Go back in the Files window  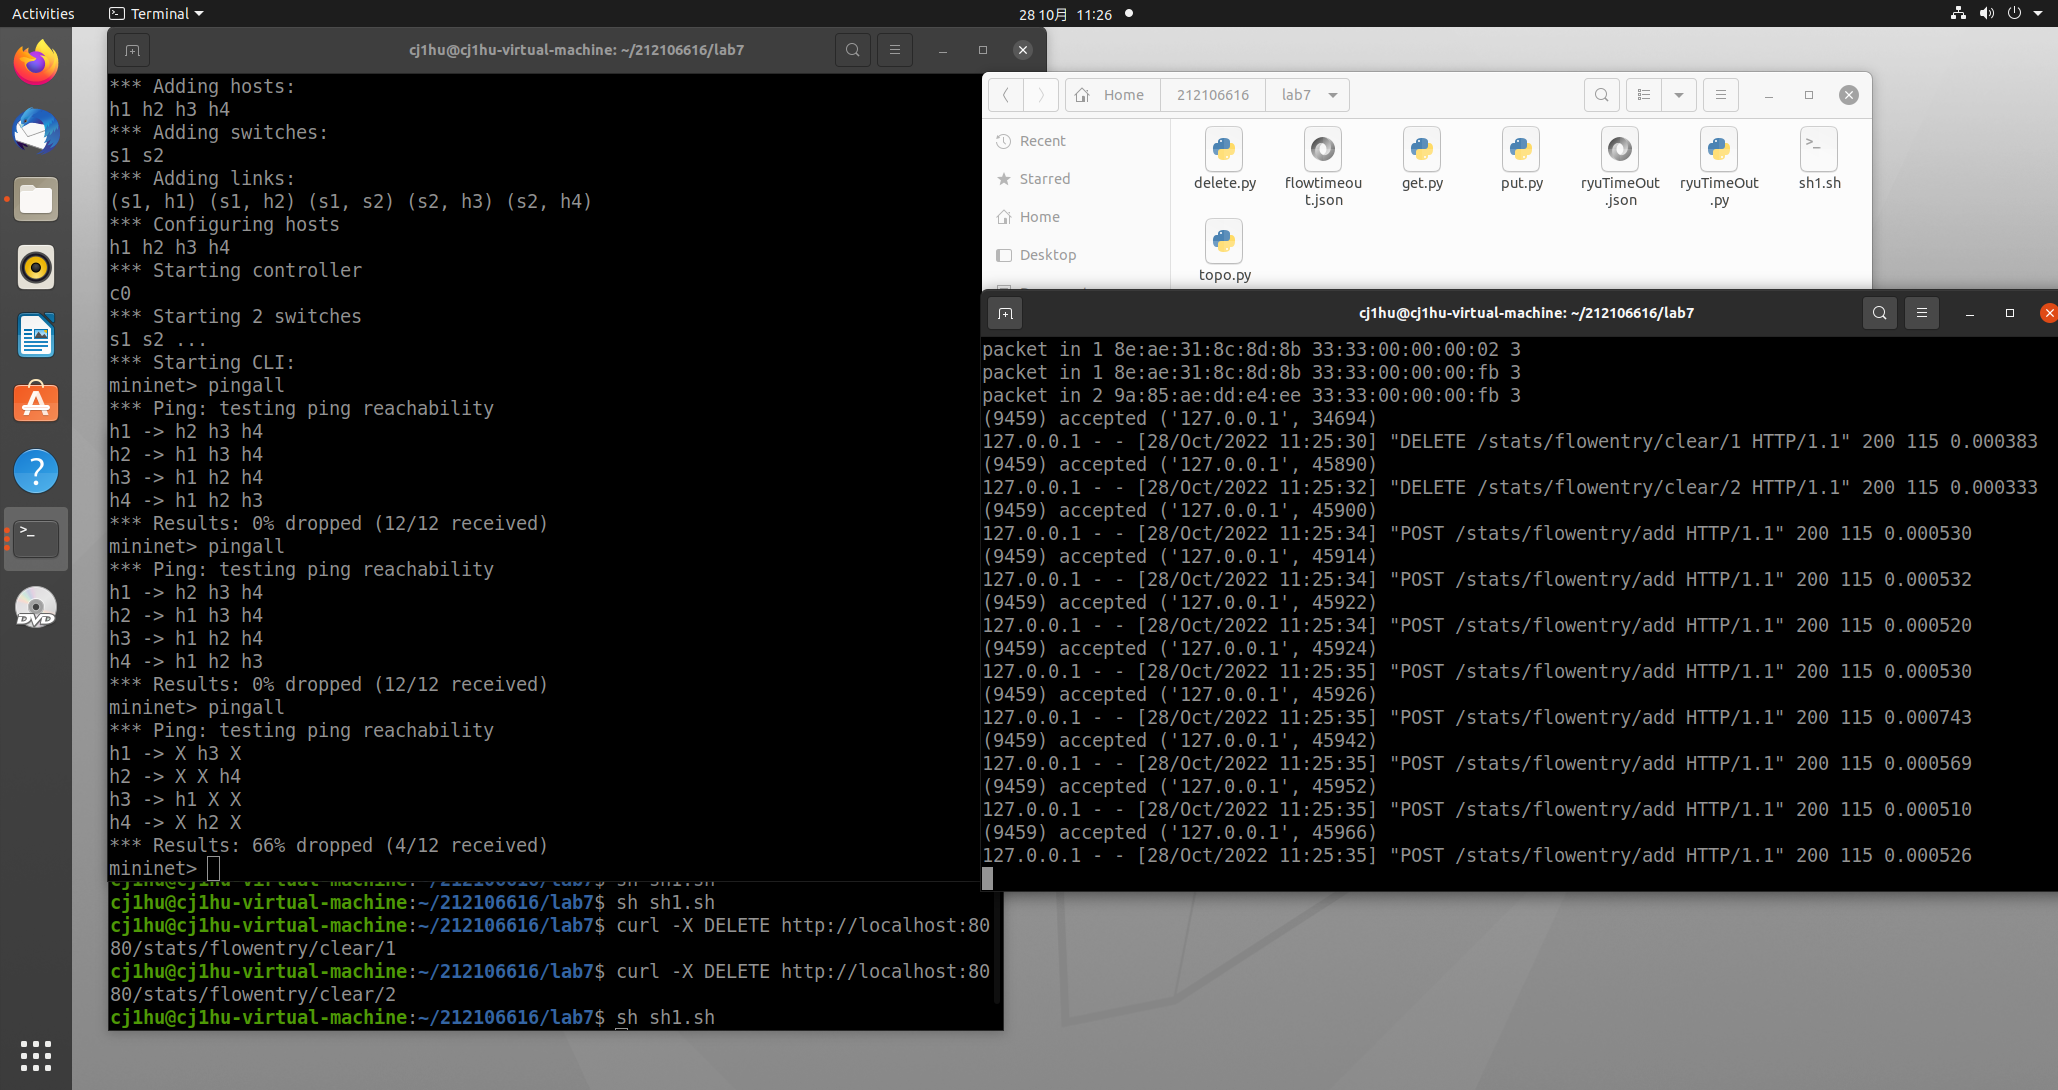coord(1006,95)
